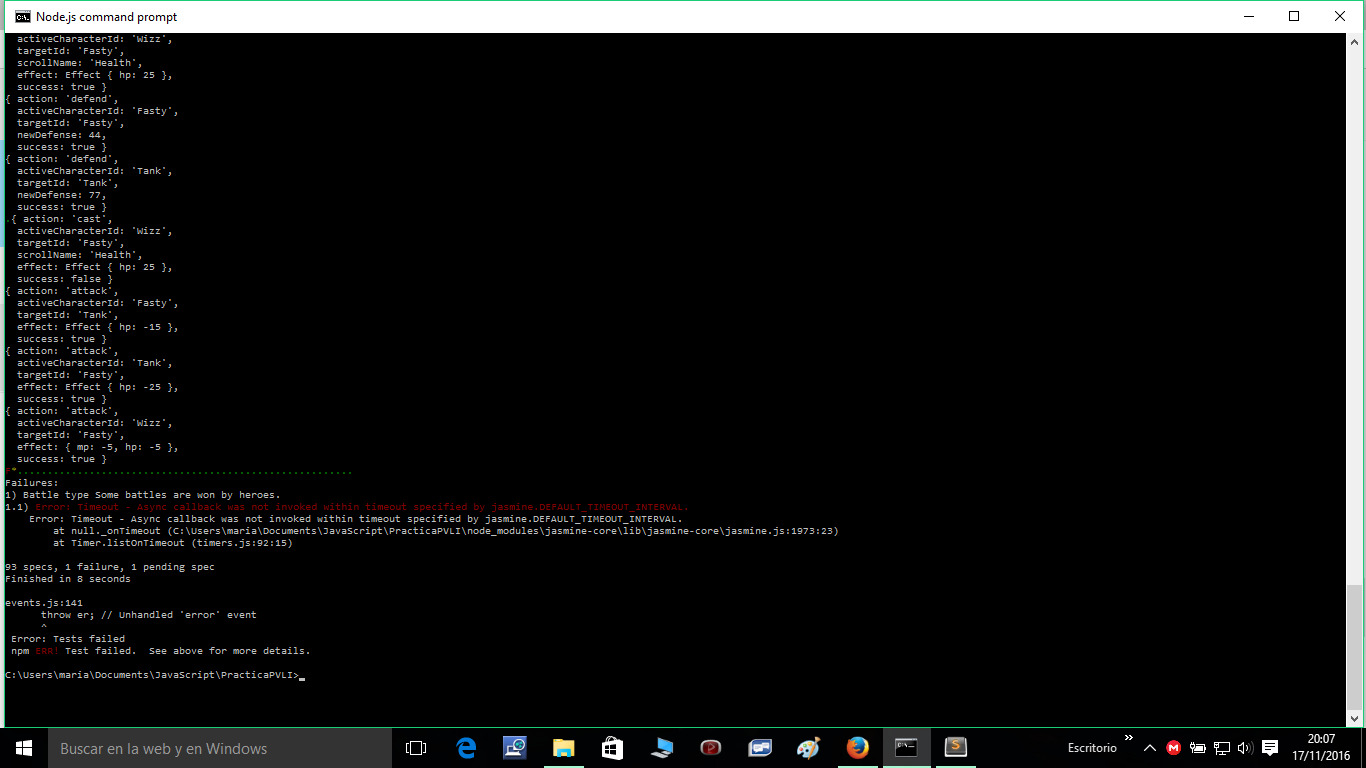This screenshot has width=1366, height=768.
Task: Click '93 specs, 1 failure, 1 pending spec'
Action: [110, 567]
